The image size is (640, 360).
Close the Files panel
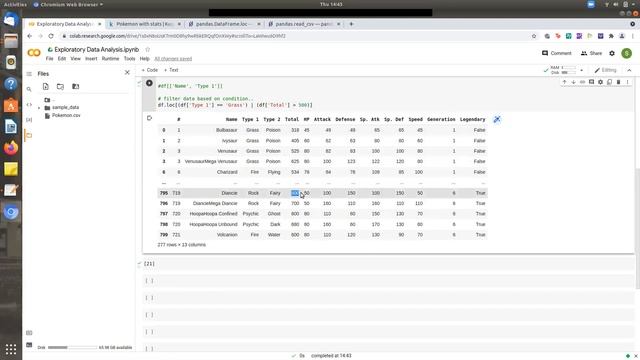[x=127, y=72]
